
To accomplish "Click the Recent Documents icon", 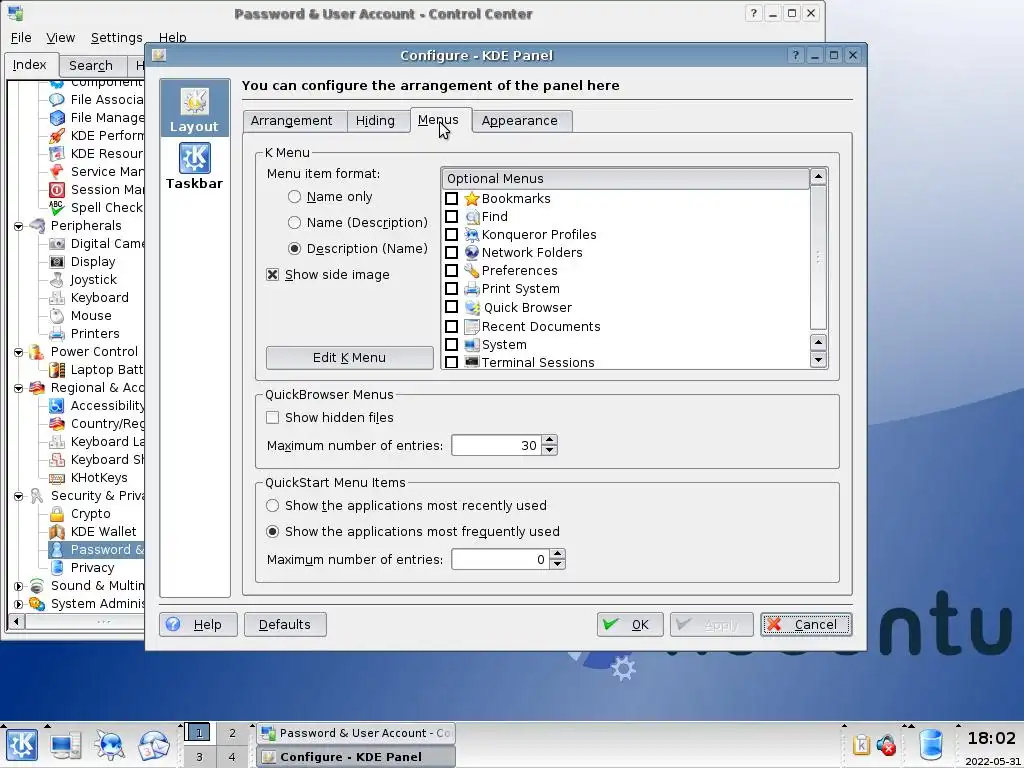I will [472, 327].
